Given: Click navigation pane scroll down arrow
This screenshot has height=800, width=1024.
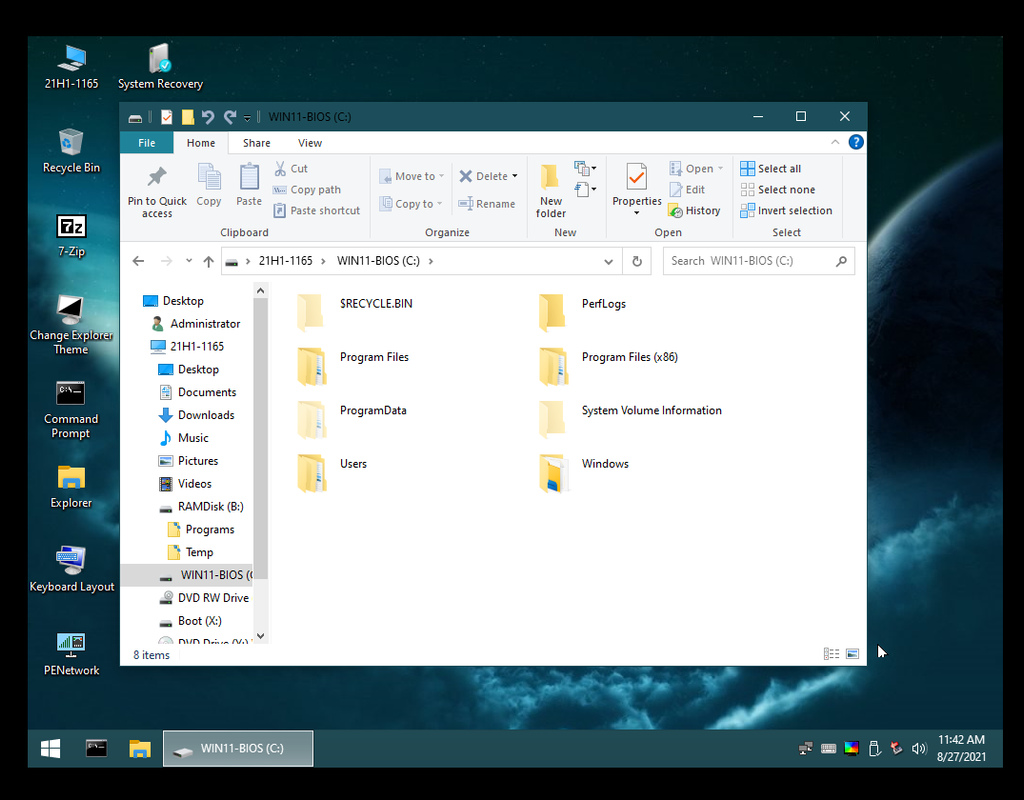Looking at the screenshot, I should click(261, 635).
